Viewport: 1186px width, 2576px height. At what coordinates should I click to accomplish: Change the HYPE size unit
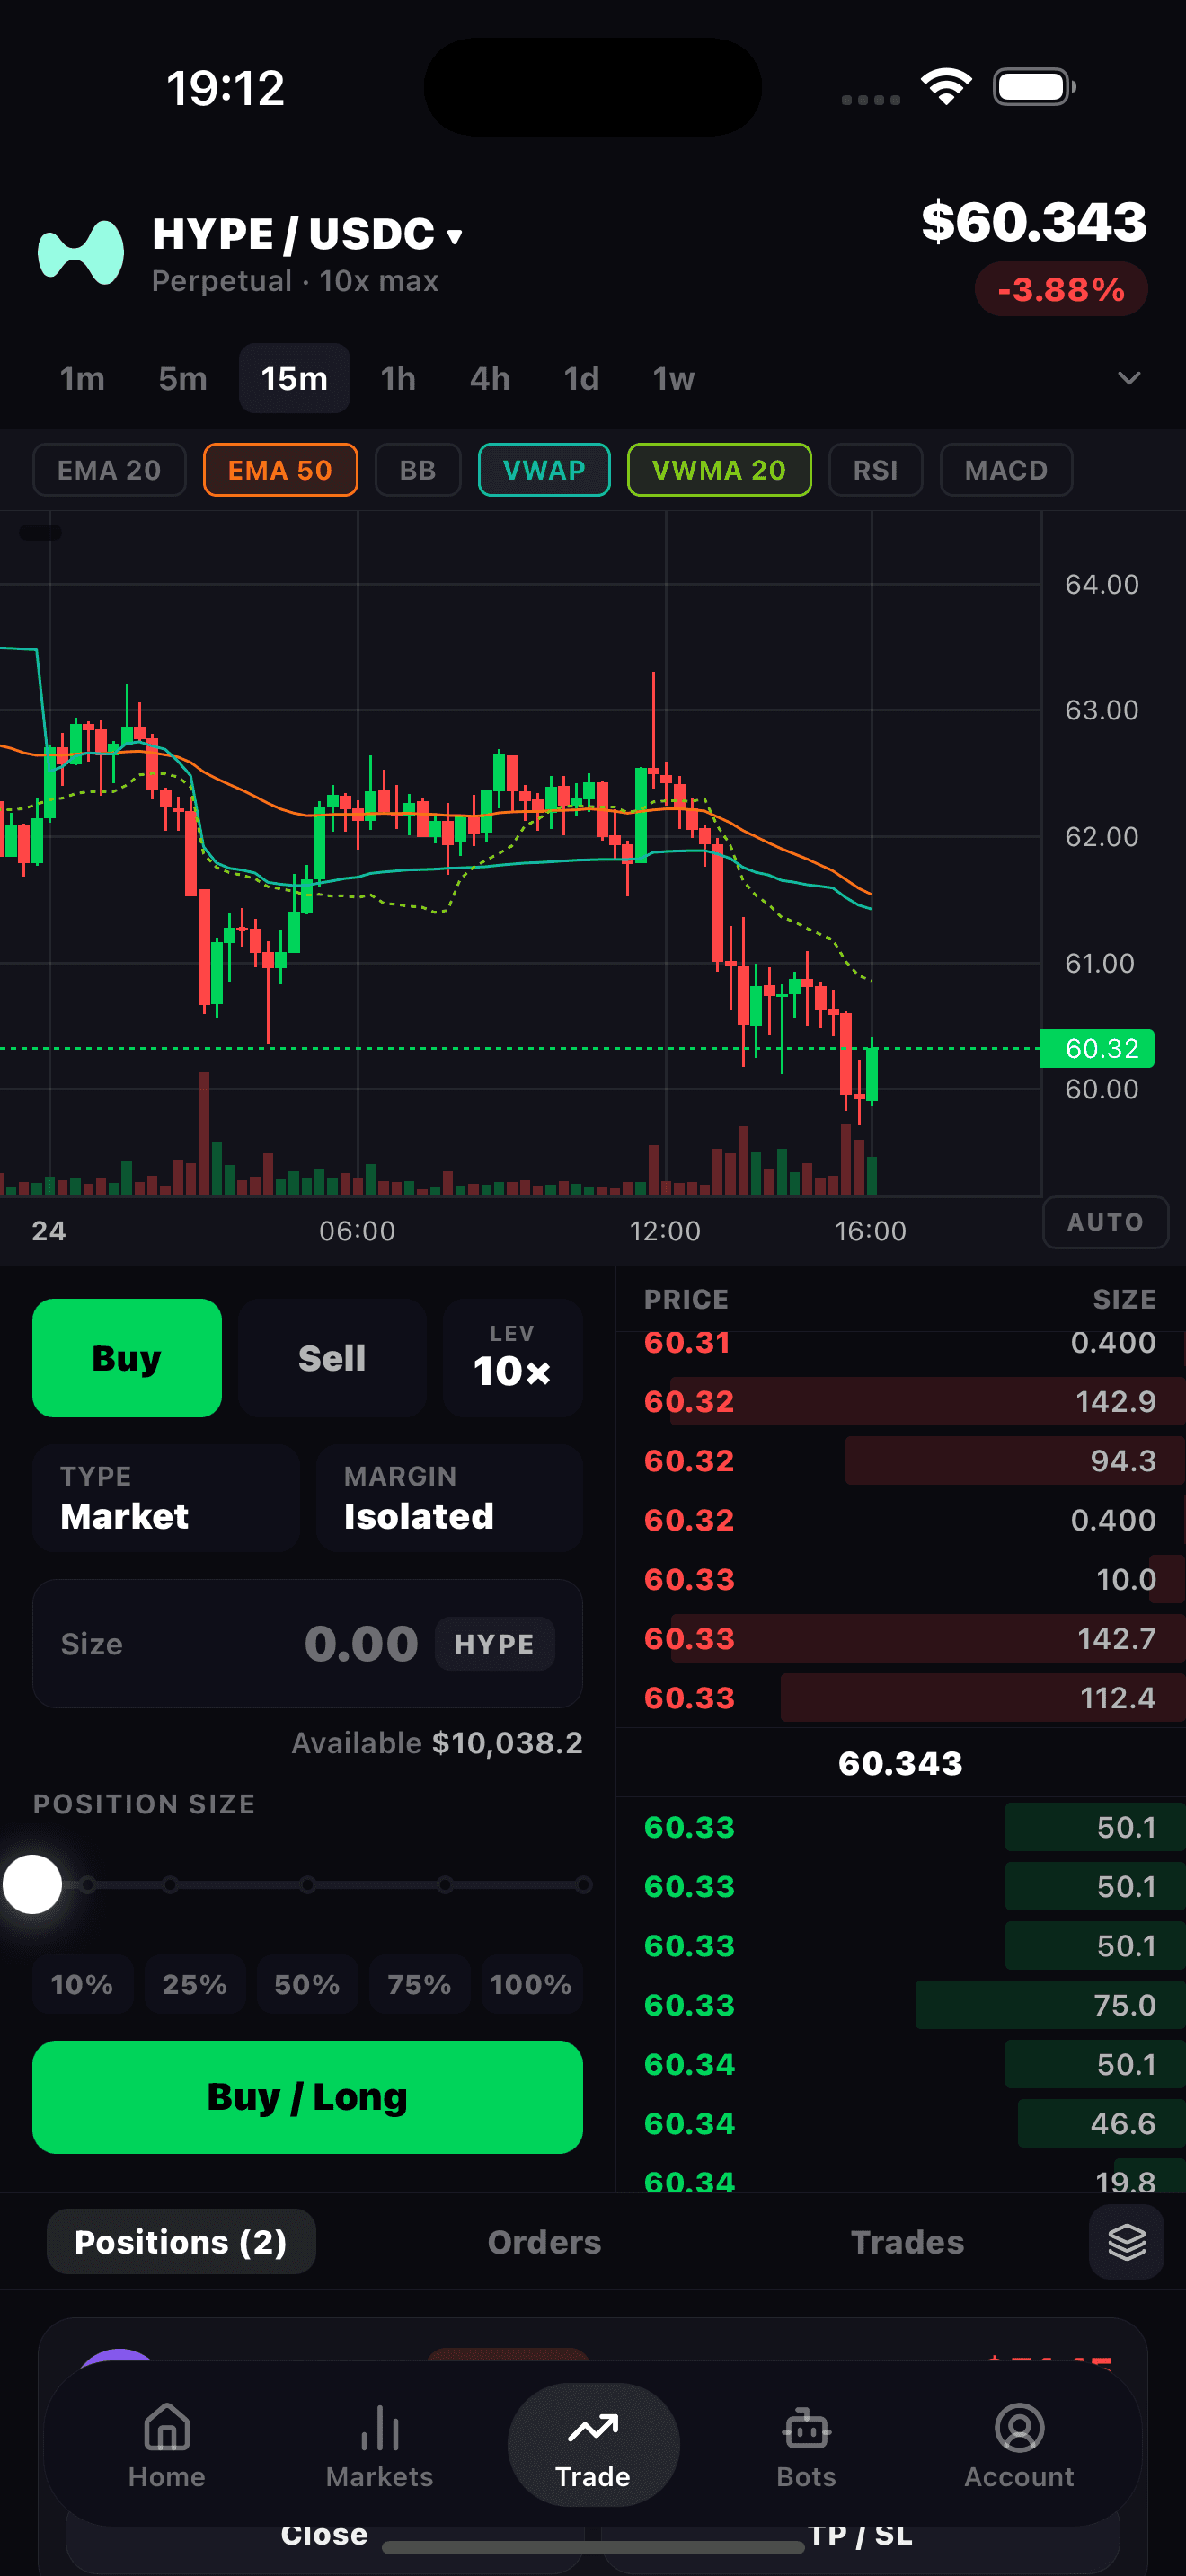(x=494, y=1644)
